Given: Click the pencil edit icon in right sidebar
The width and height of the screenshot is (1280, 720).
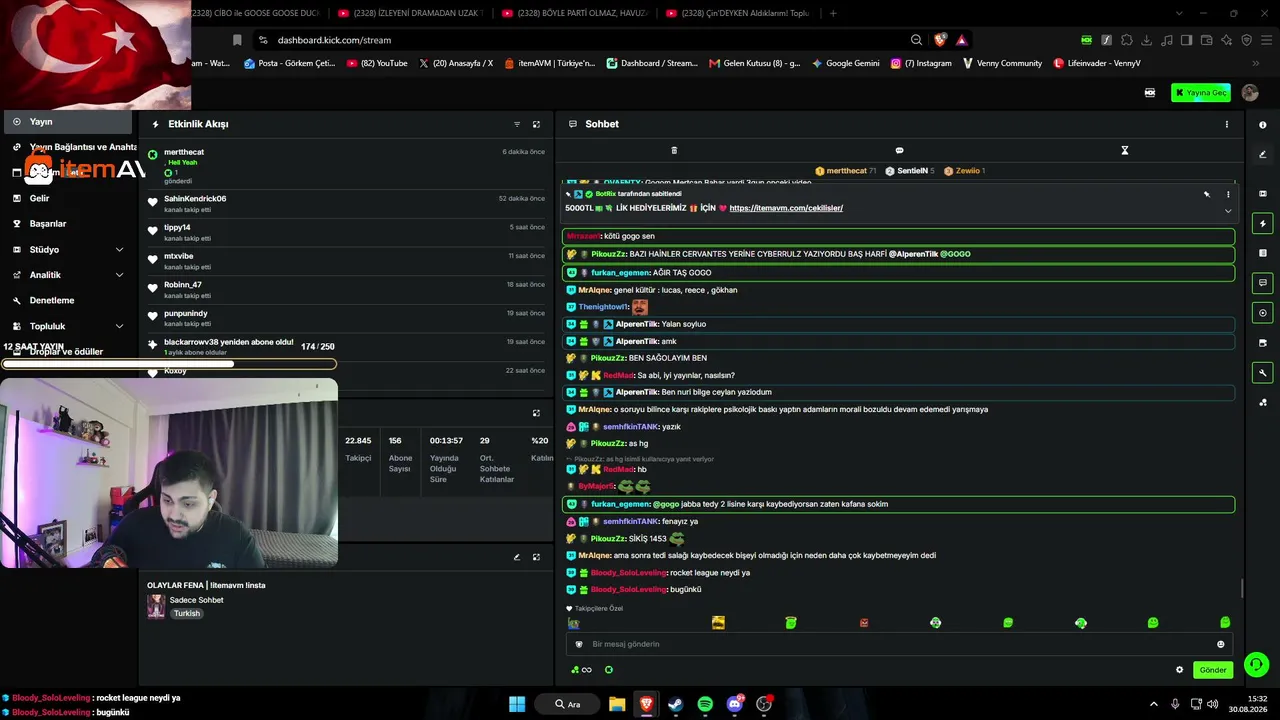Looking at the screenshot, I should [1263, 154].
